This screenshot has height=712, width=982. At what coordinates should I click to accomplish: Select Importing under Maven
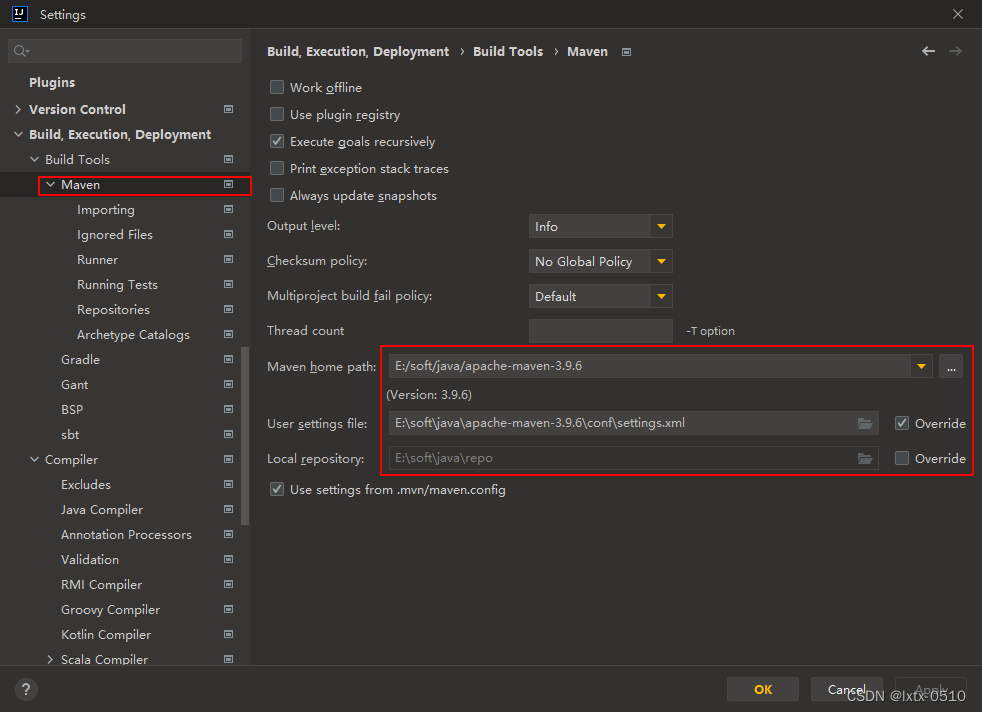click(x=106, y=210)
